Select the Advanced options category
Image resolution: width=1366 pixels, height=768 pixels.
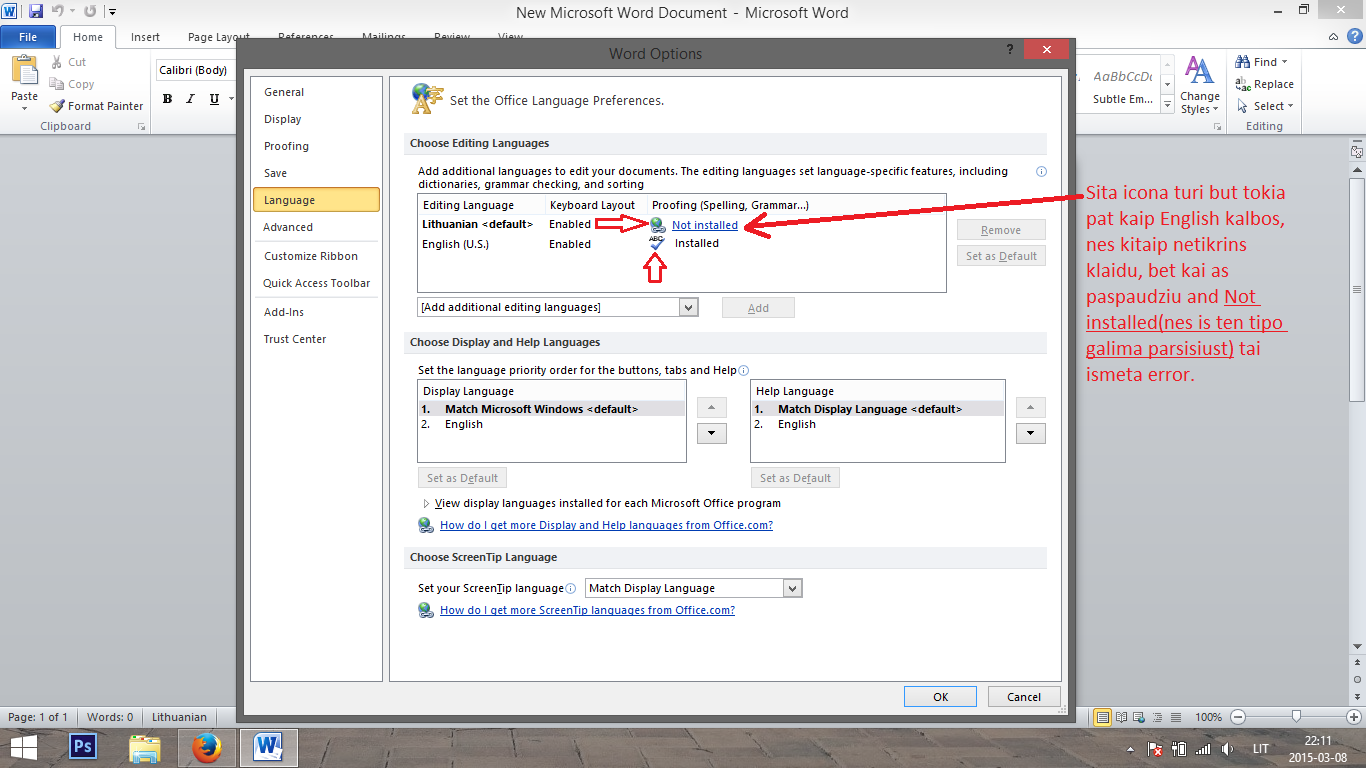pos(316,227)
